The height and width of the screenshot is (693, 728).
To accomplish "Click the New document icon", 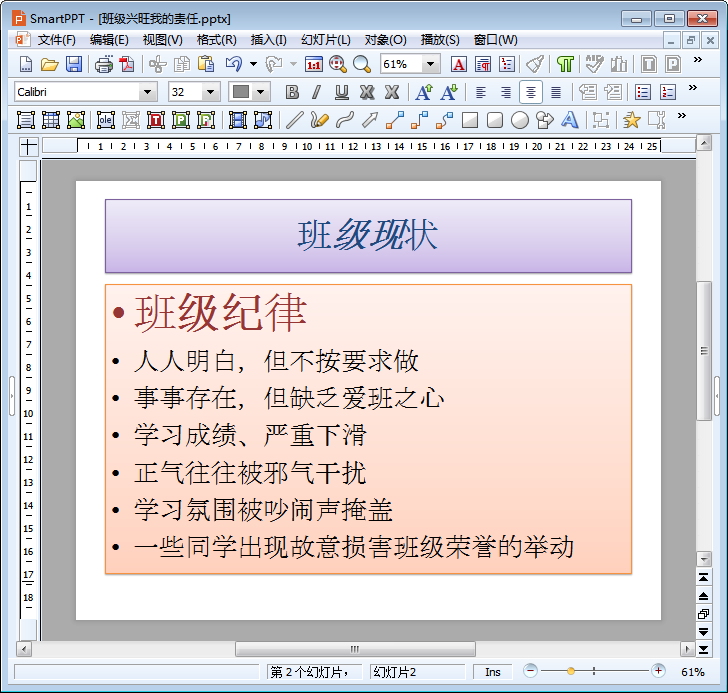I will (26, 64).
